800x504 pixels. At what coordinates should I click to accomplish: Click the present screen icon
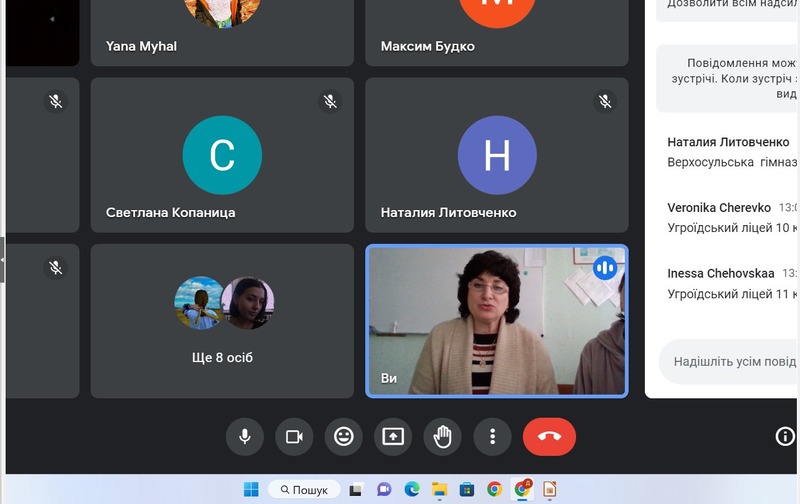pos(393,436)
